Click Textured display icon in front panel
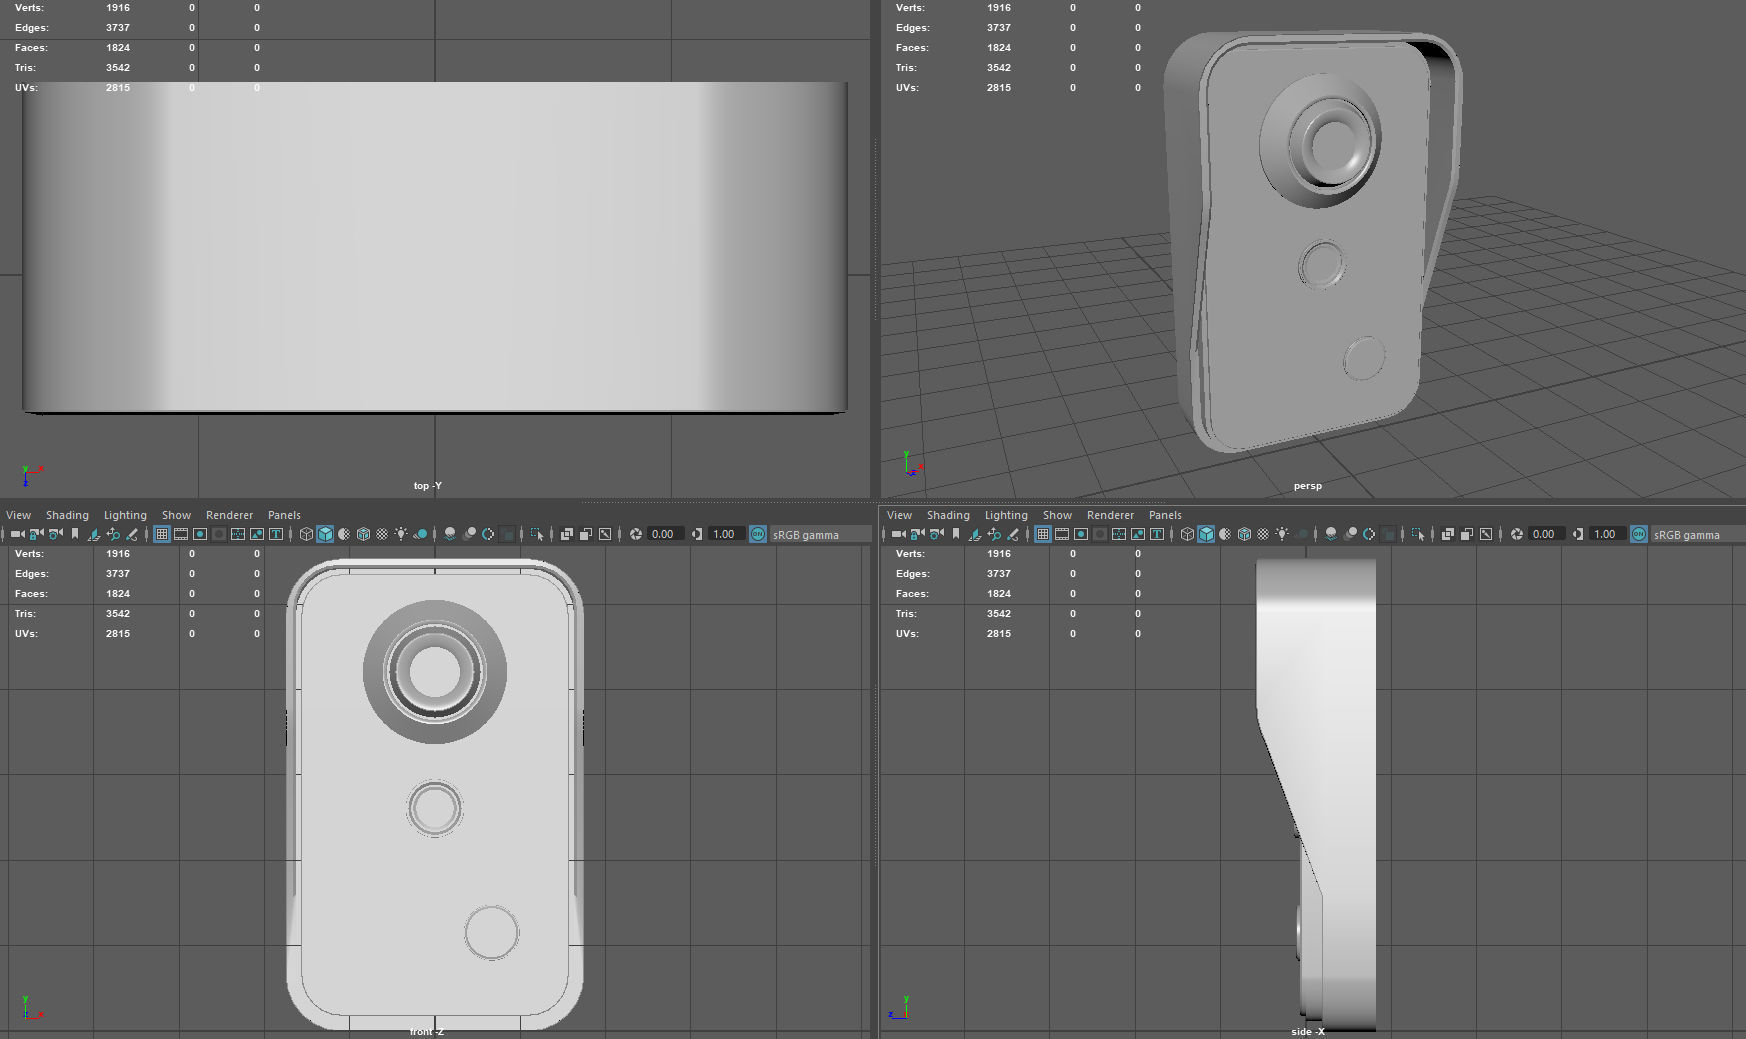The height and width of the screenshot is (1039, 1746). point(382,534)
